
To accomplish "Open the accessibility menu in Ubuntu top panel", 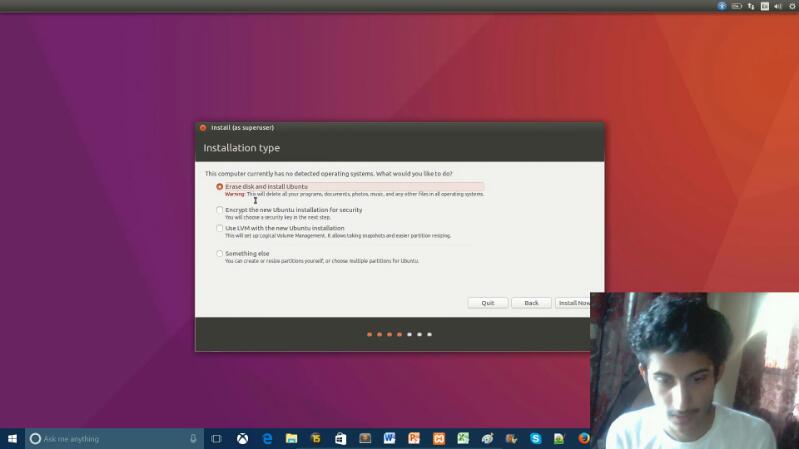I will [x=722, y=6].
